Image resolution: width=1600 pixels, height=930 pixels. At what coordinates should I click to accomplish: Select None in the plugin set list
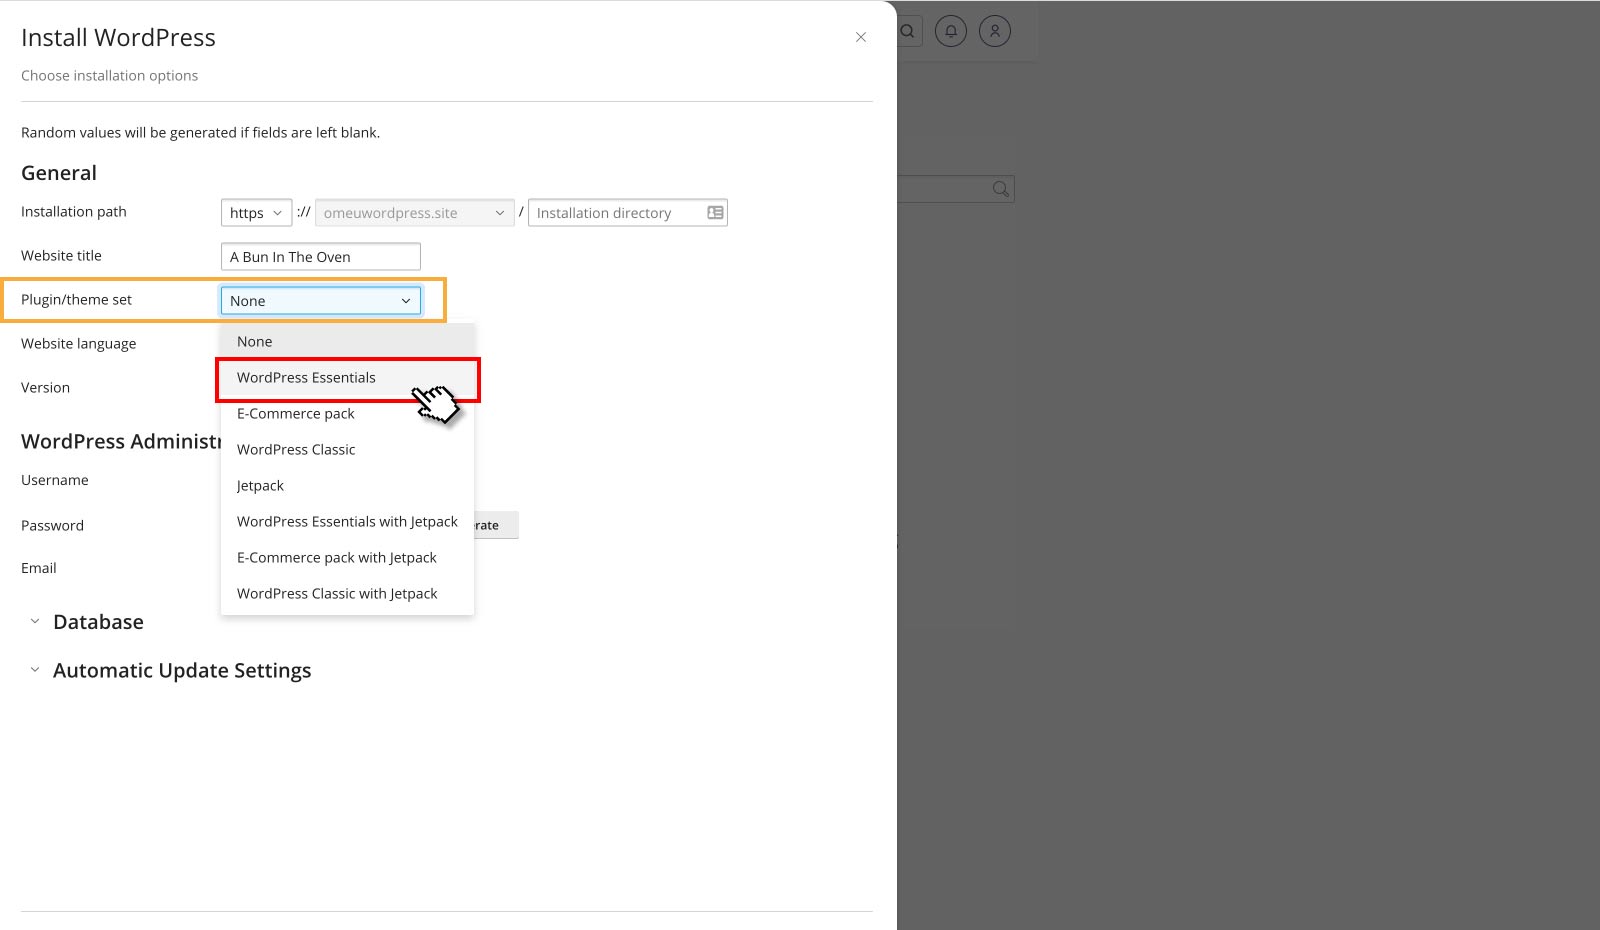(254, 341)
